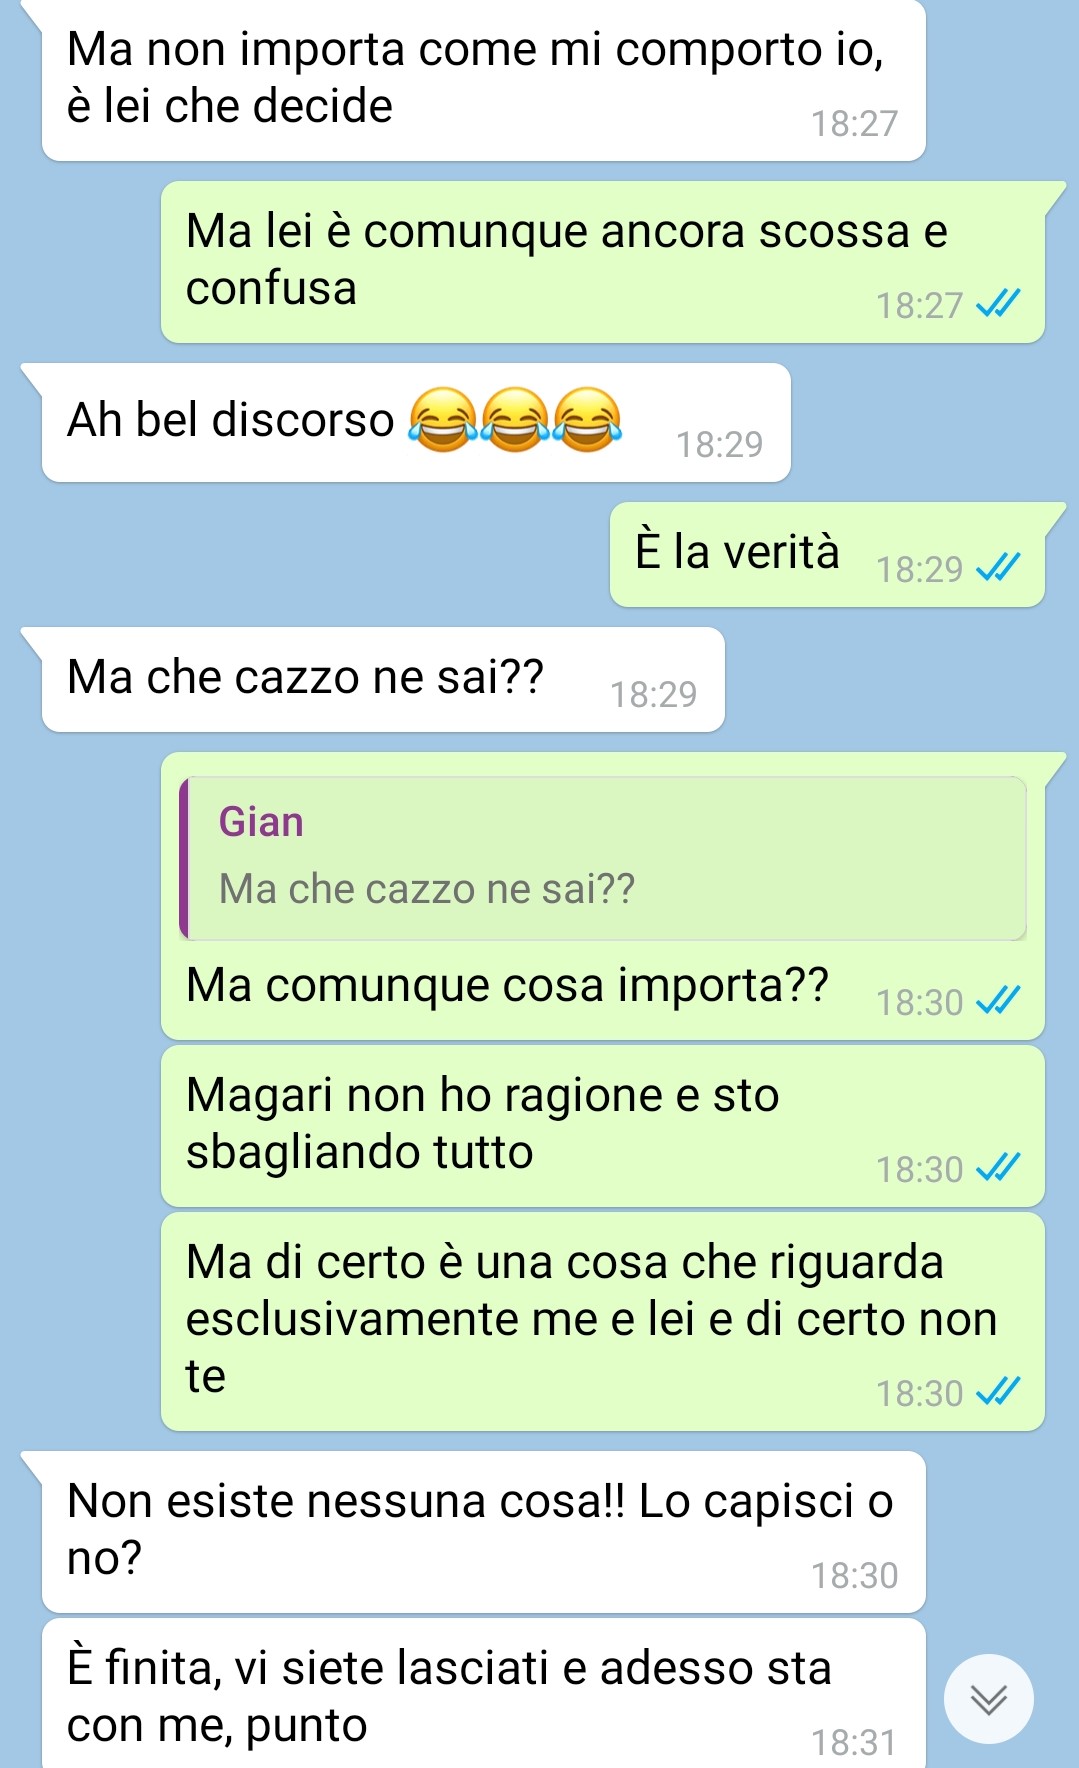Select the message 'Ma lei è comunque ancora scossa'

click(603, 262)
